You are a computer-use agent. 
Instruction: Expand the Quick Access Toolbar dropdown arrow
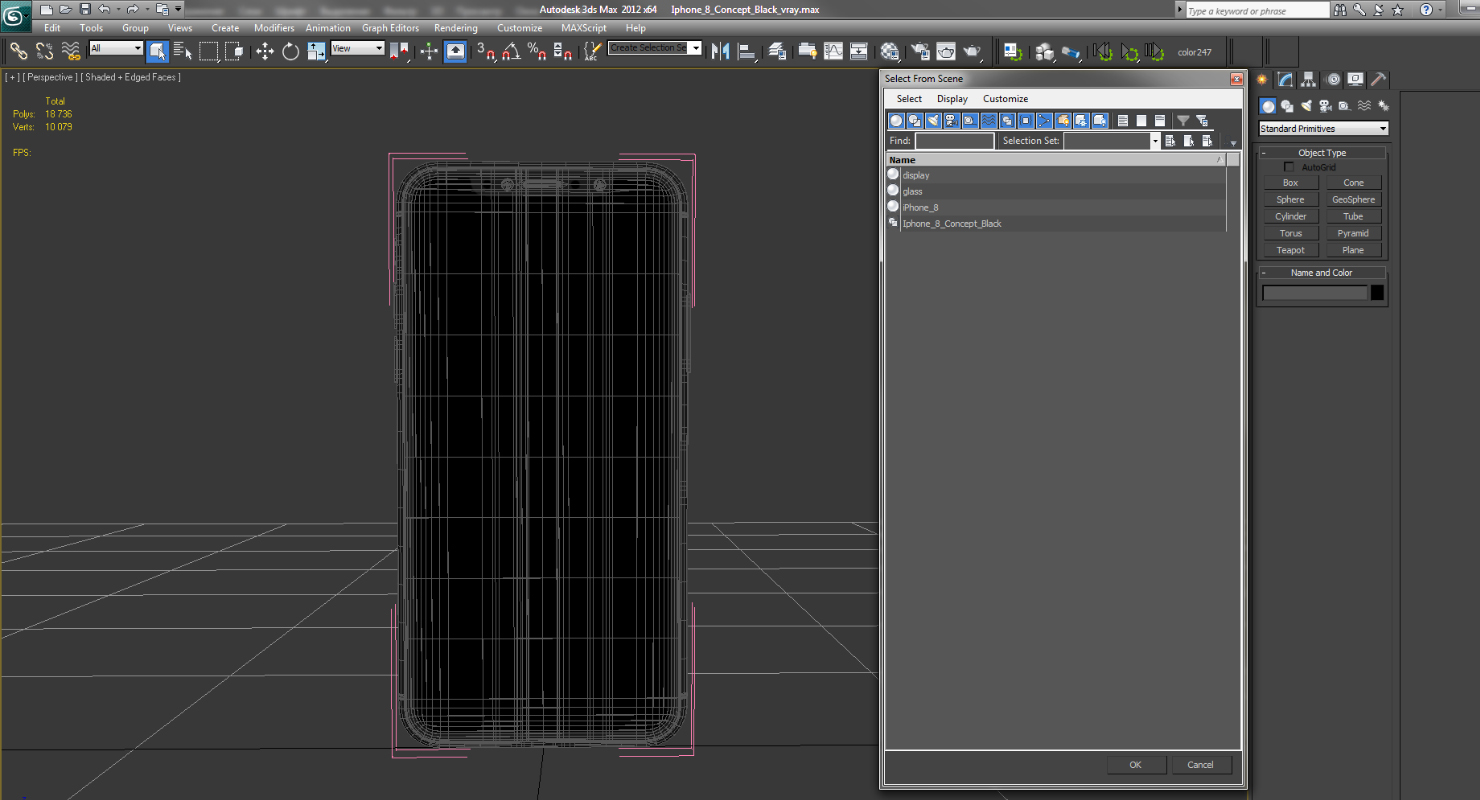[178, 9]
